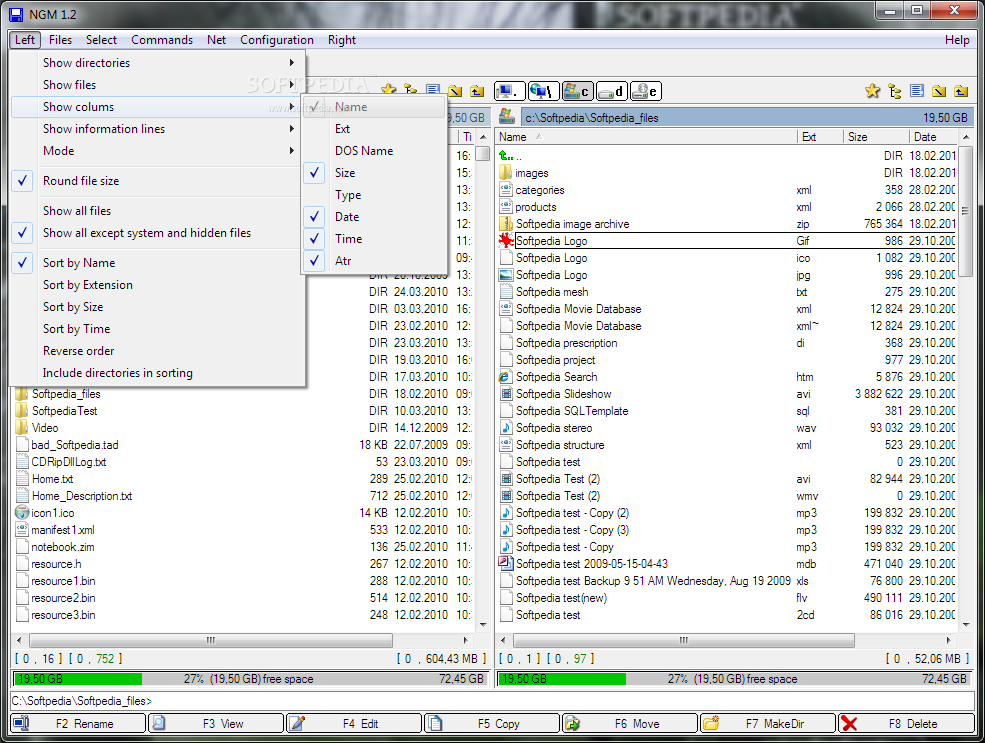Click the icon1.ico file icon
985x743 pixels.
pyautogui.click(x=22, y=513)
